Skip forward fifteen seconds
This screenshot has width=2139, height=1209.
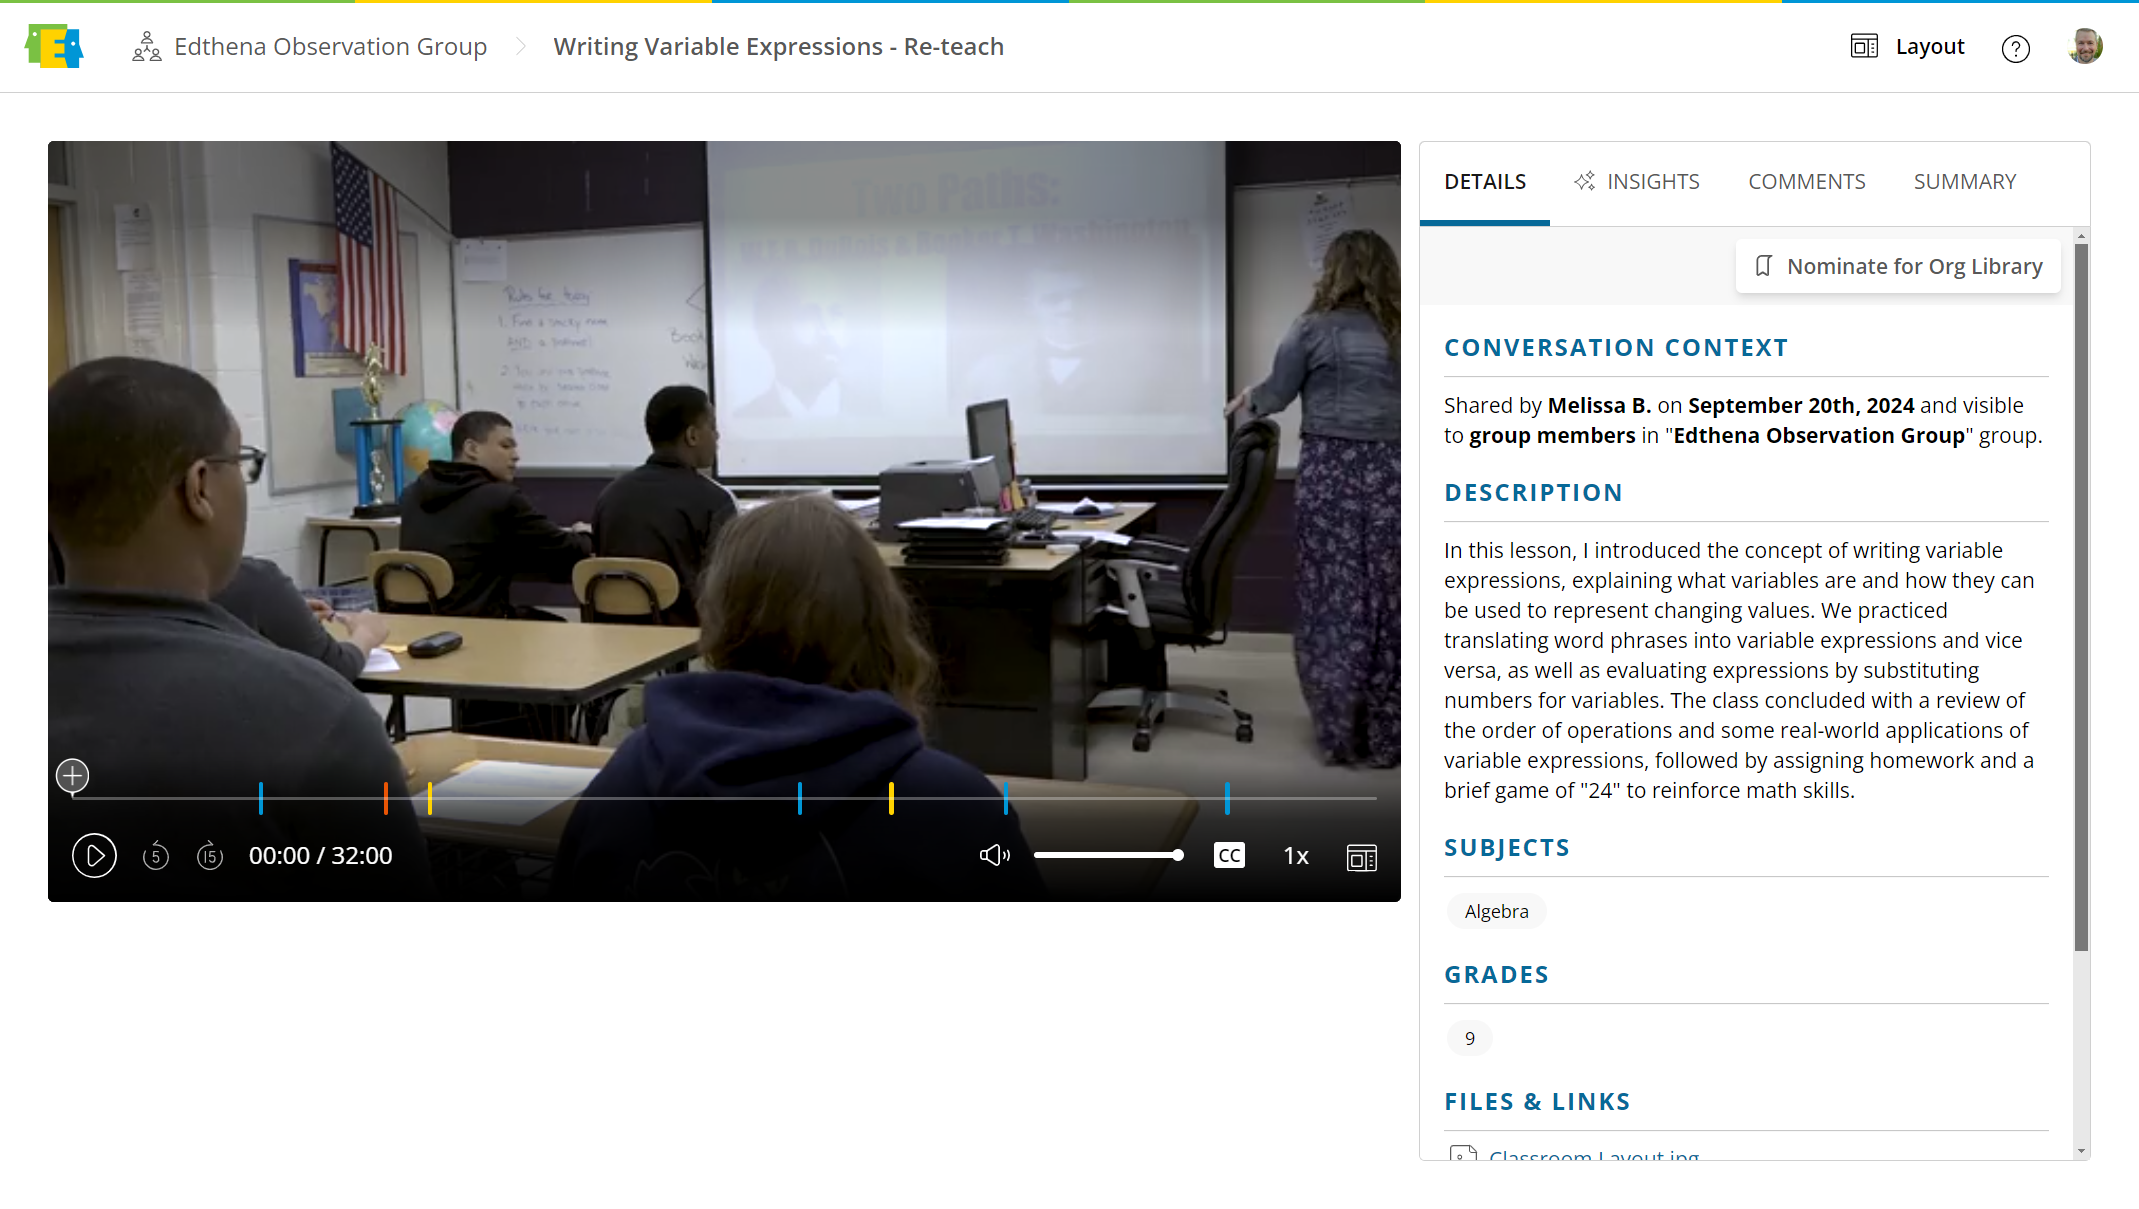tap(210, 856)
